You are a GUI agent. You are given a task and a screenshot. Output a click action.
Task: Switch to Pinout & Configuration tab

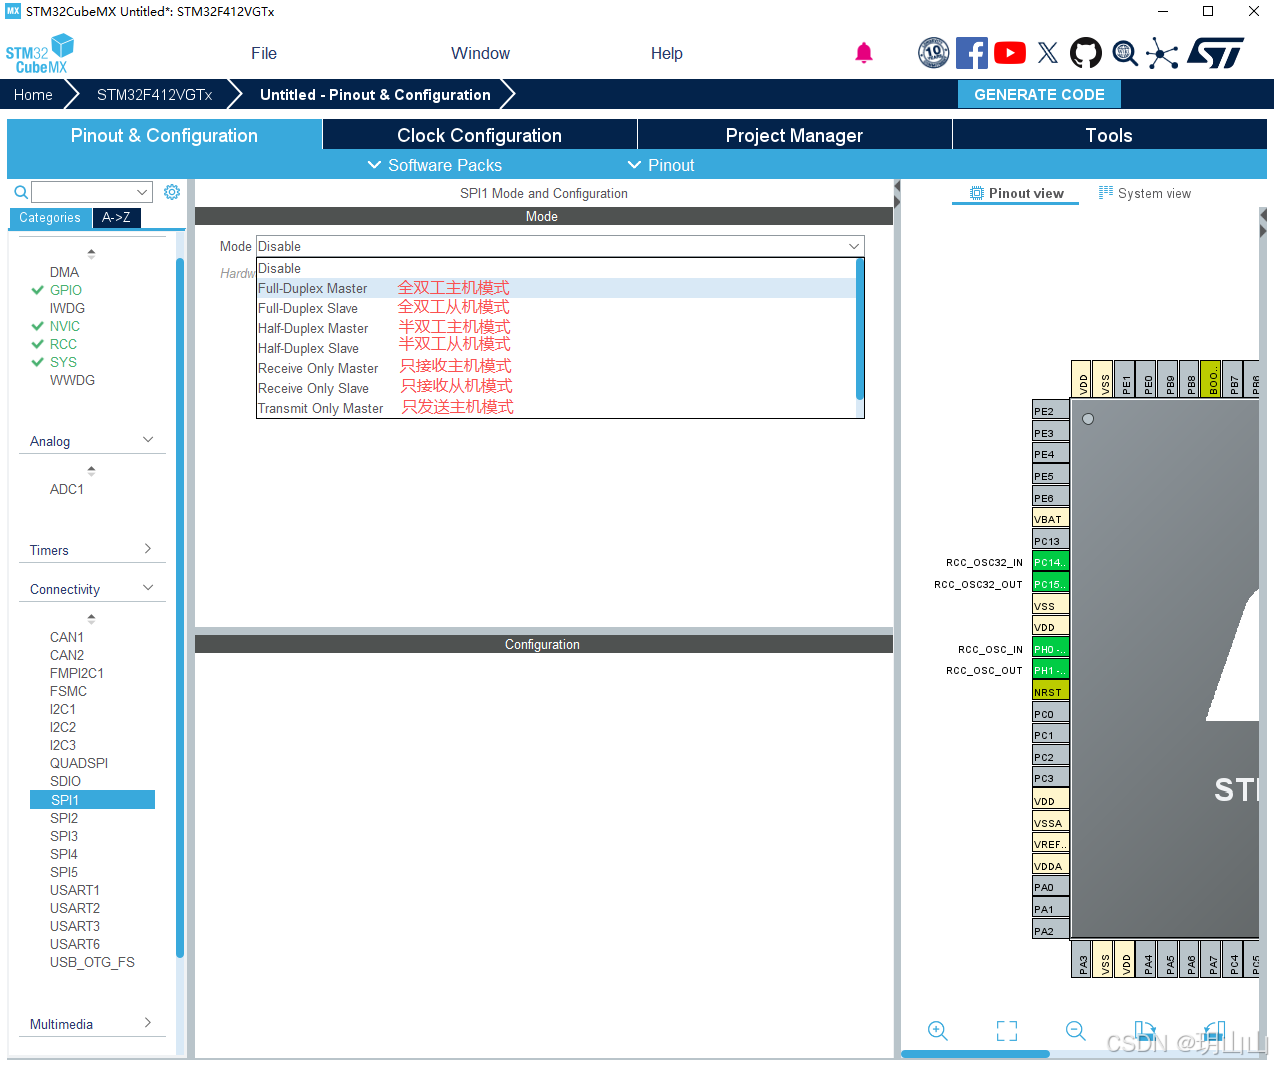point(164,135)
